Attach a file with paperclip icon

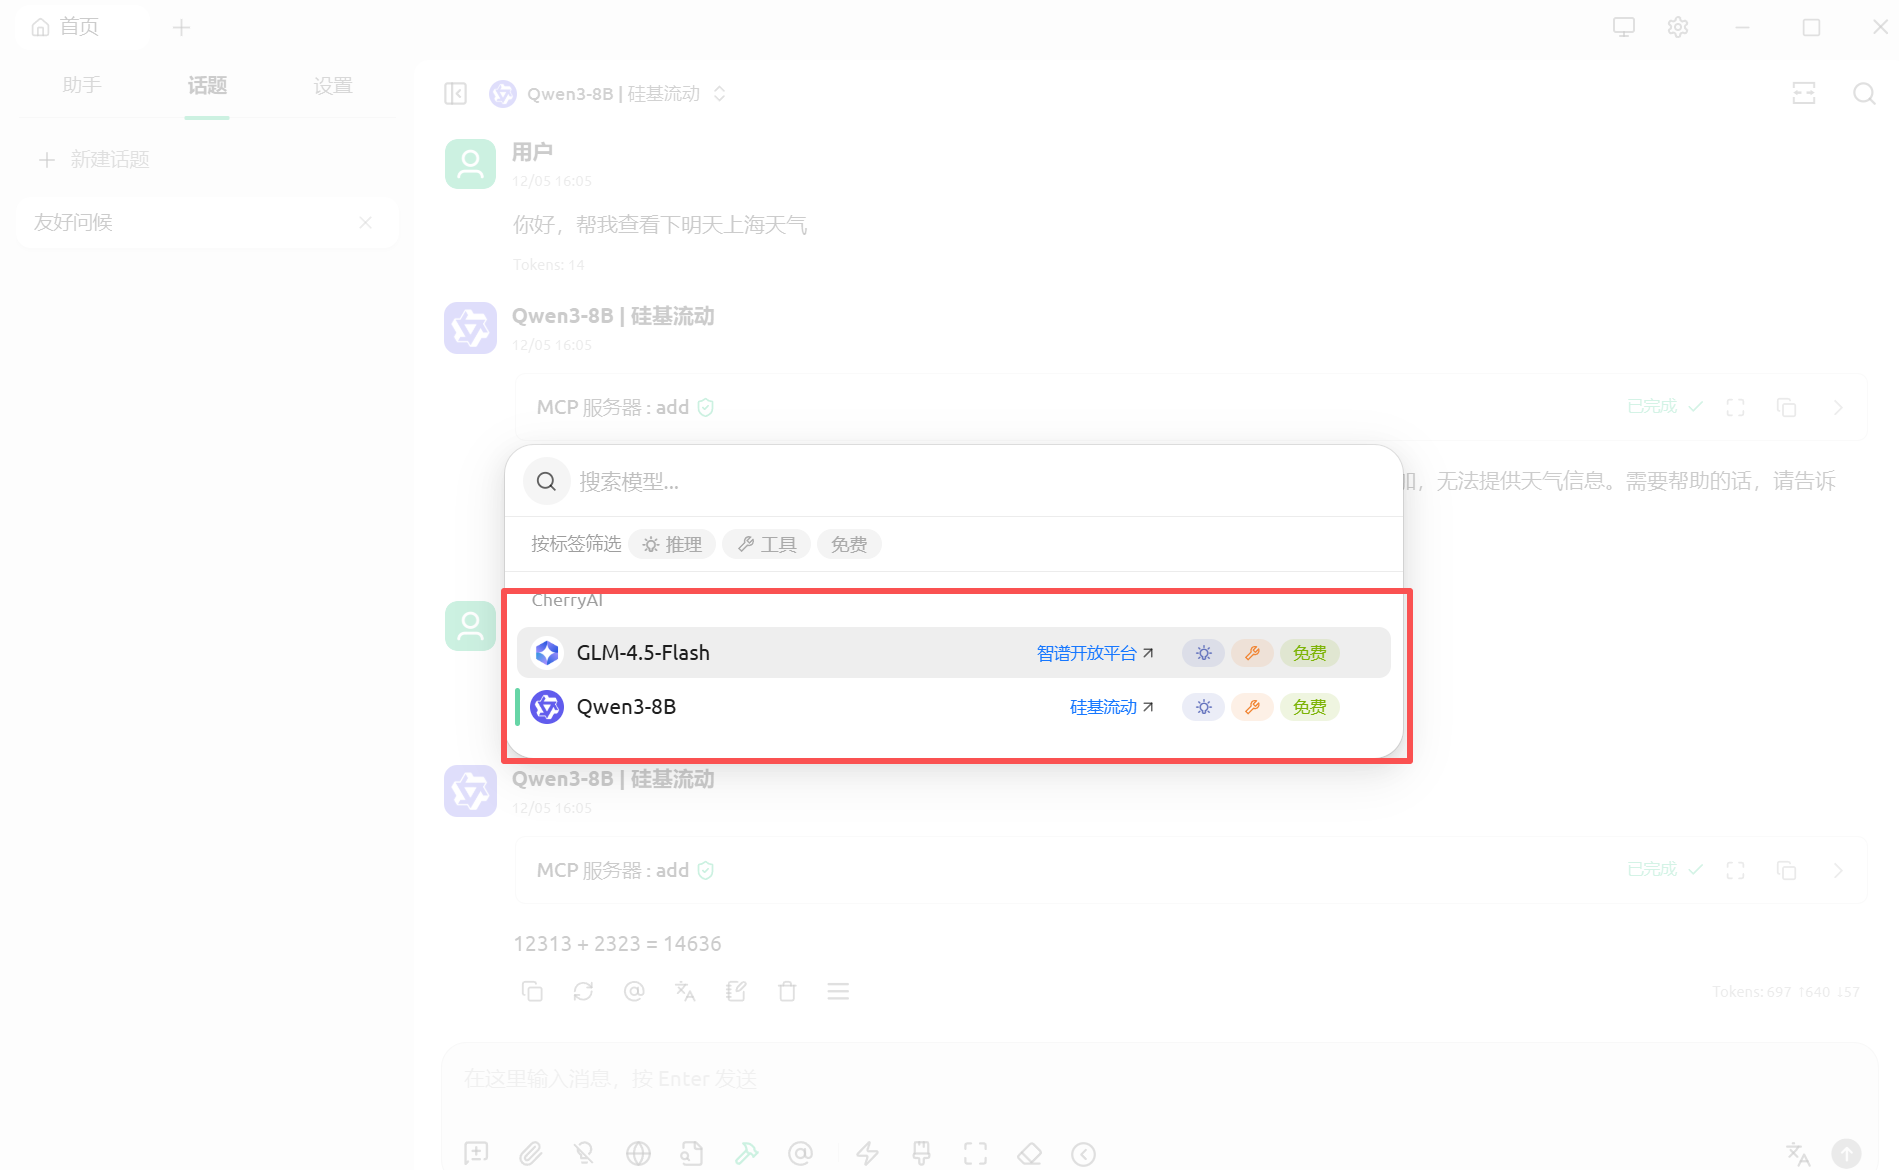coord(530,1153)
